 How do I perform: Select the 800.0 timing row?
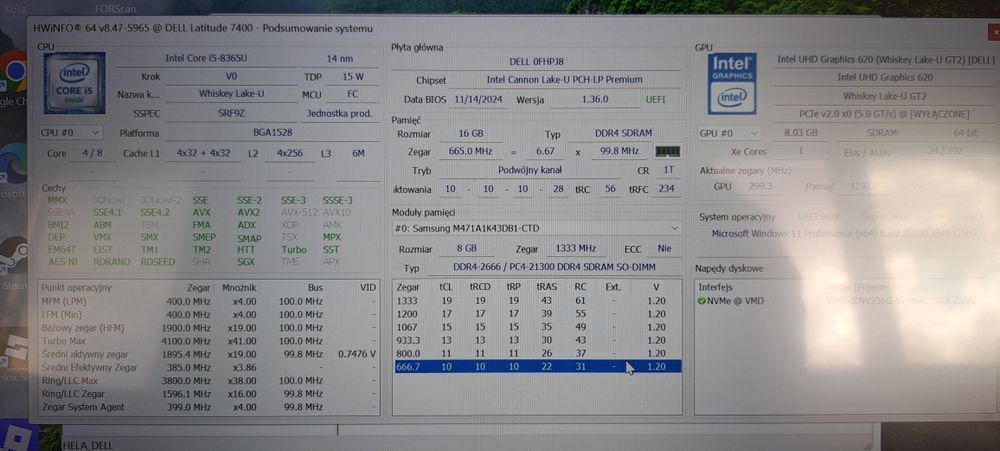click(538, 353)
